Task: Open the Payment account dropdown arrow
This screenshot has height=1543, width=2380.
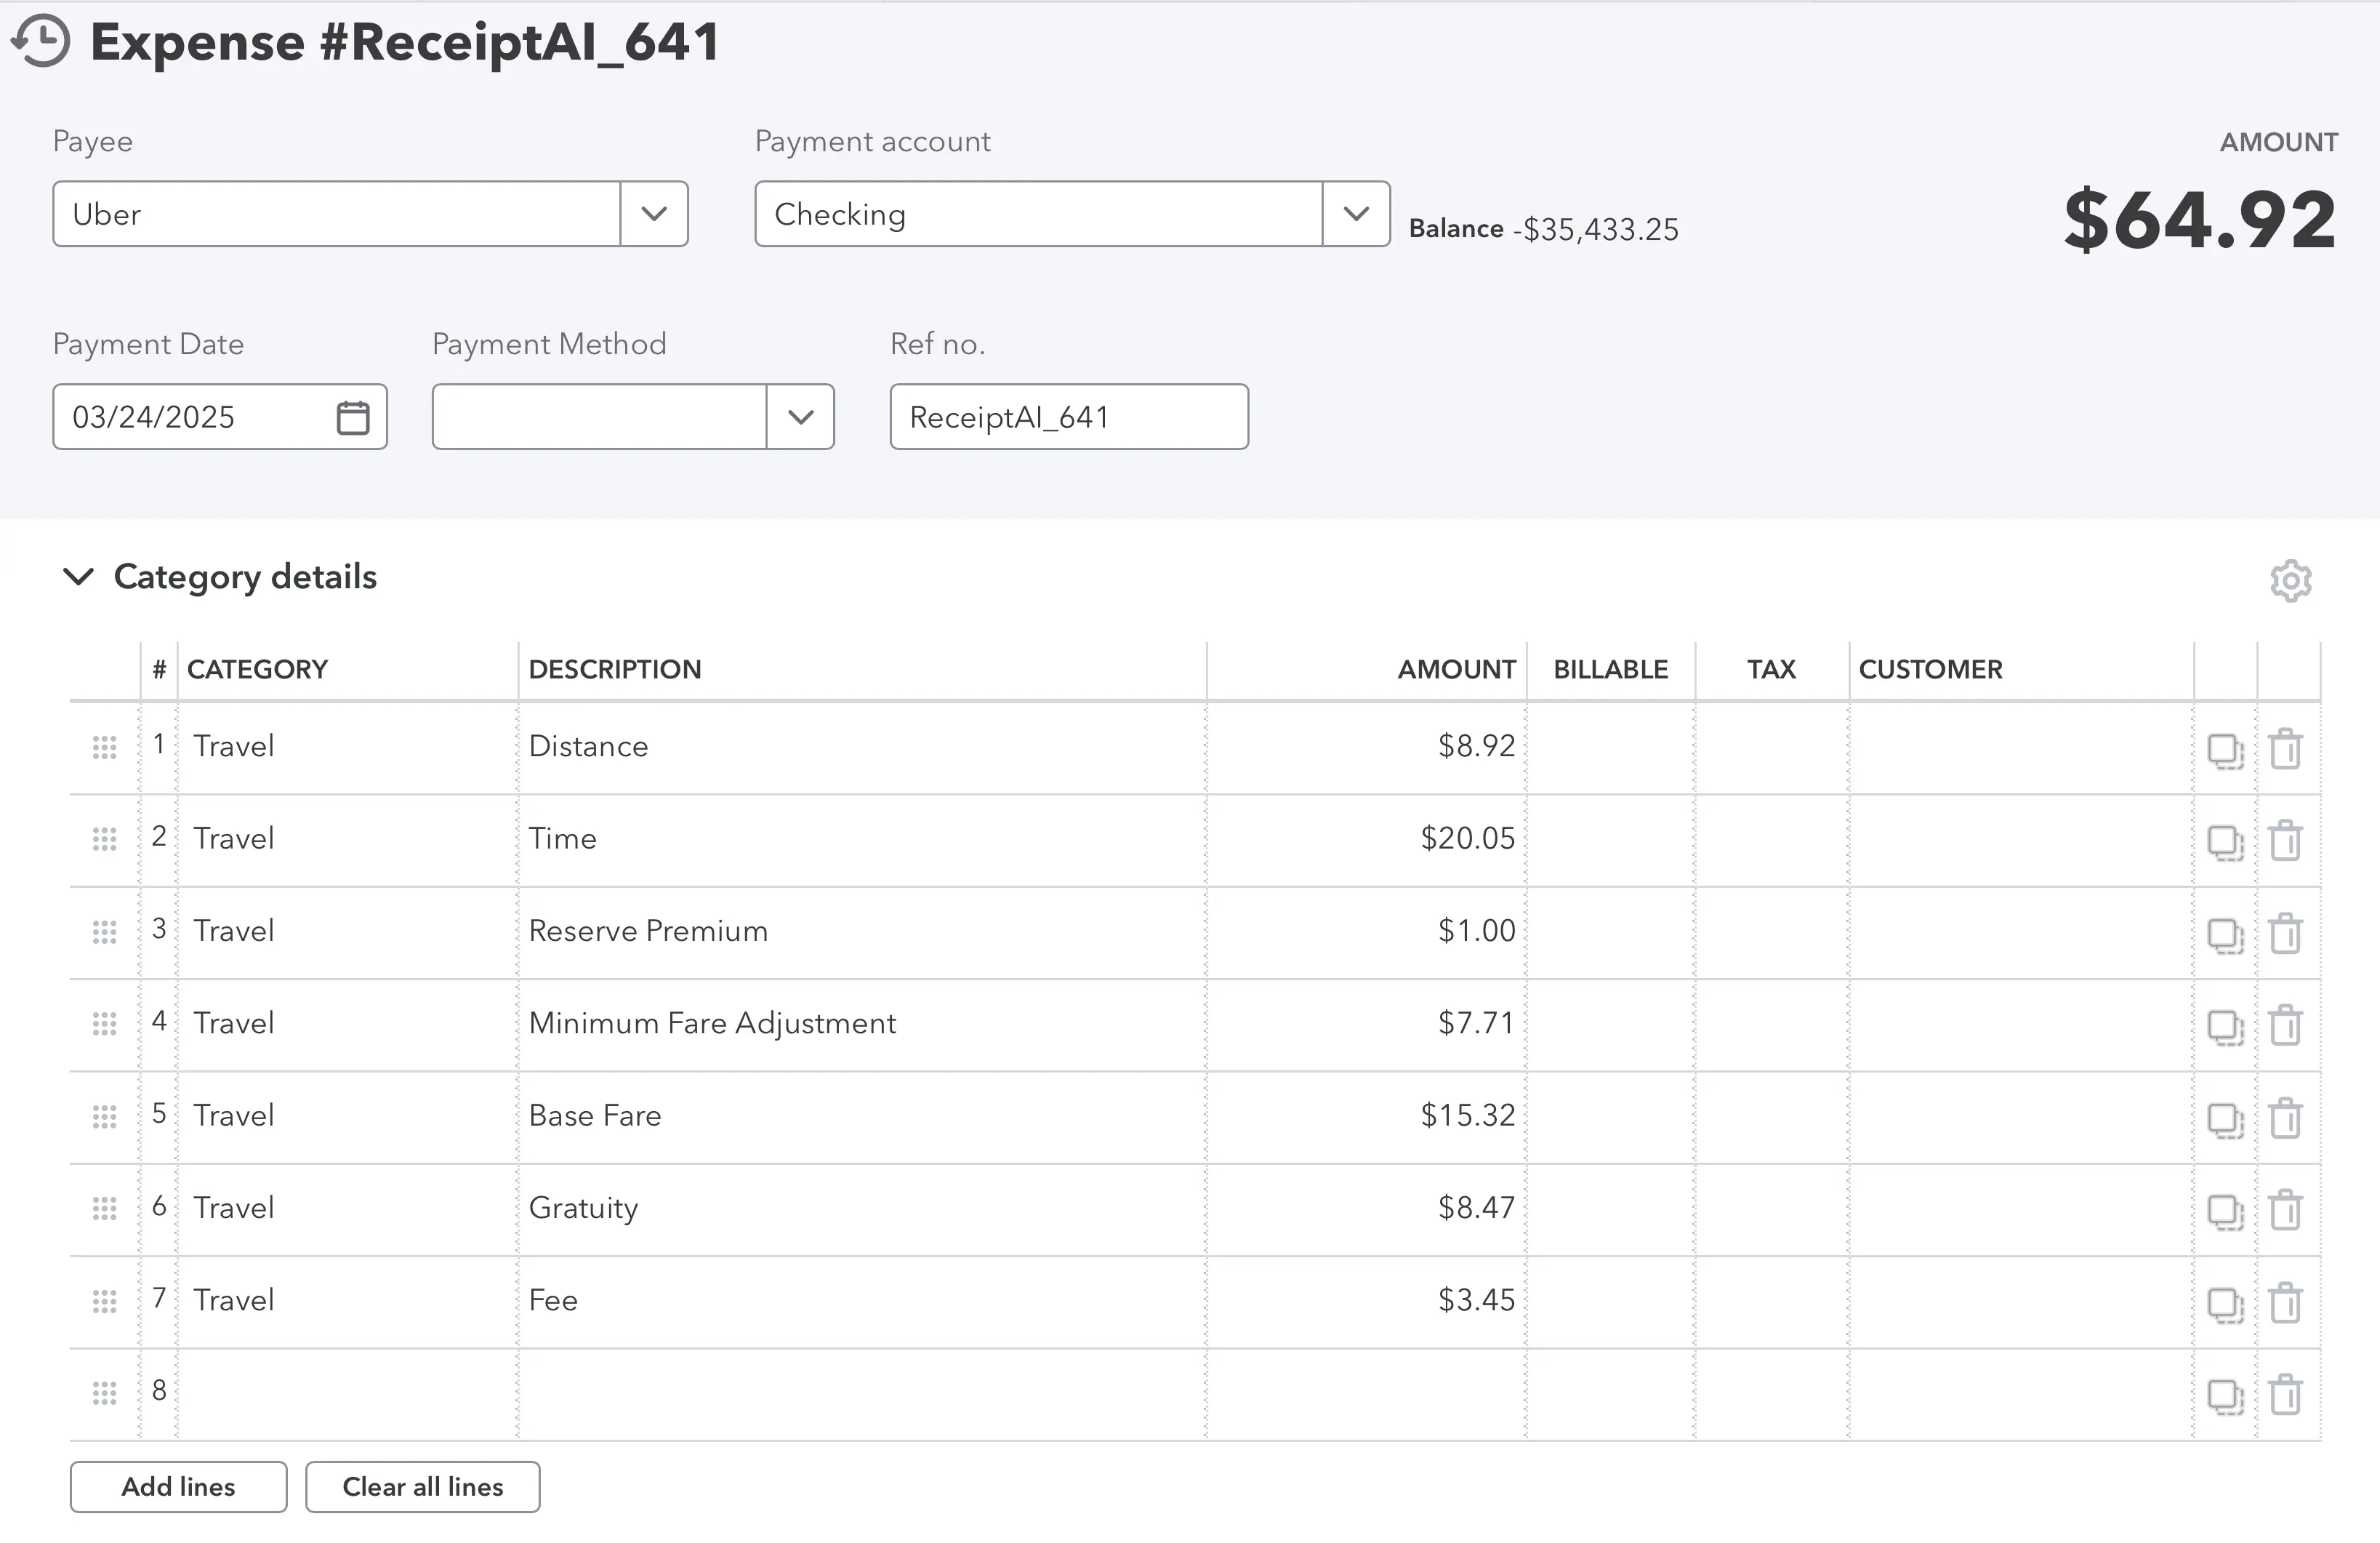Action: point(1356,214)
